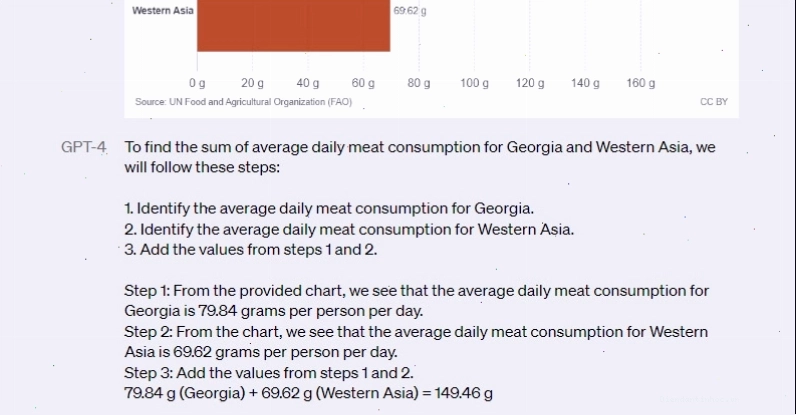Image resolution: width=796 pixels, height=416 pixels.
Task: Click list item 2 about Western Asia
Action: pos(349,230)
